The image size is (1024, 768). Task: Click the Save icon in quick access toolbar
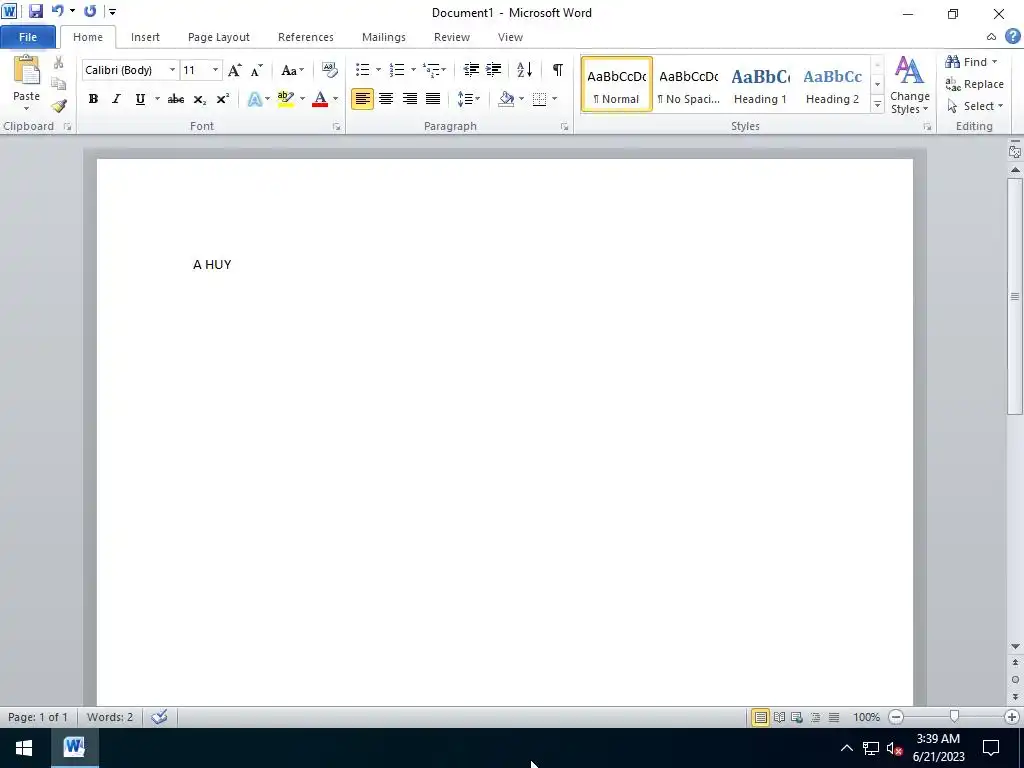pos(35,11)
